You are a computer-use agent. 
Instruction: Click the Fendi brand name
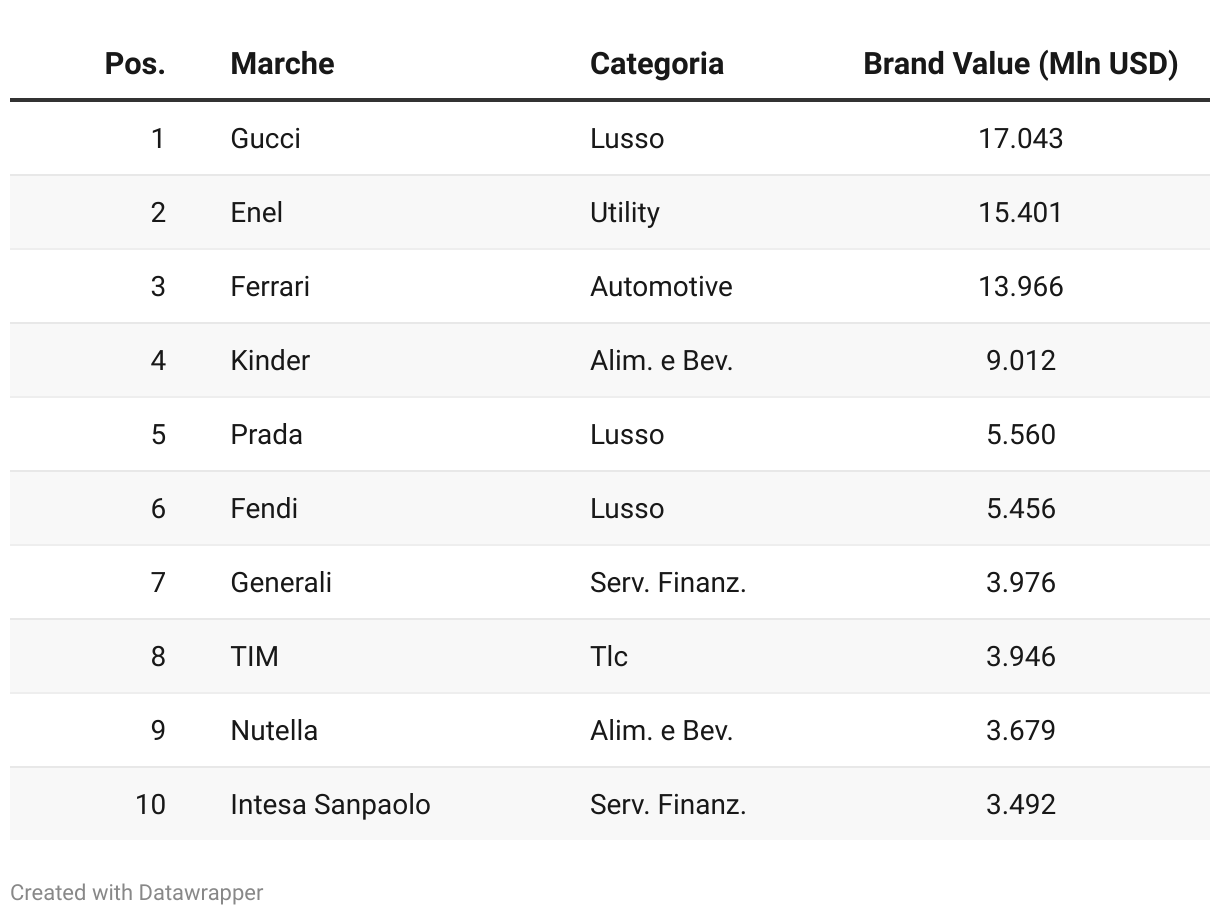point(264,508)
